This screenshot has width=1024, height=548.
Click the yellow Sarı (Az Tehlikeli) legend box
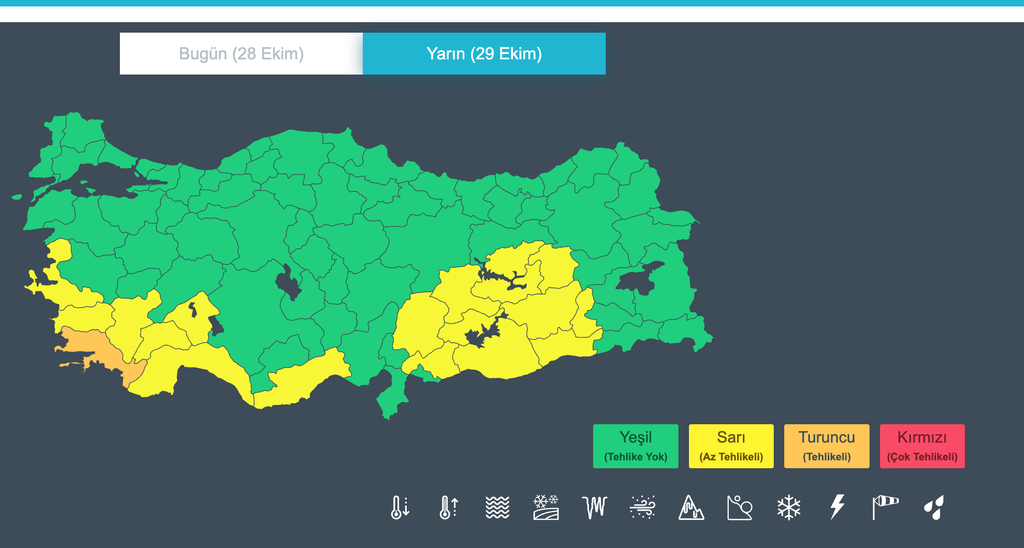click(x=731, y=446)
